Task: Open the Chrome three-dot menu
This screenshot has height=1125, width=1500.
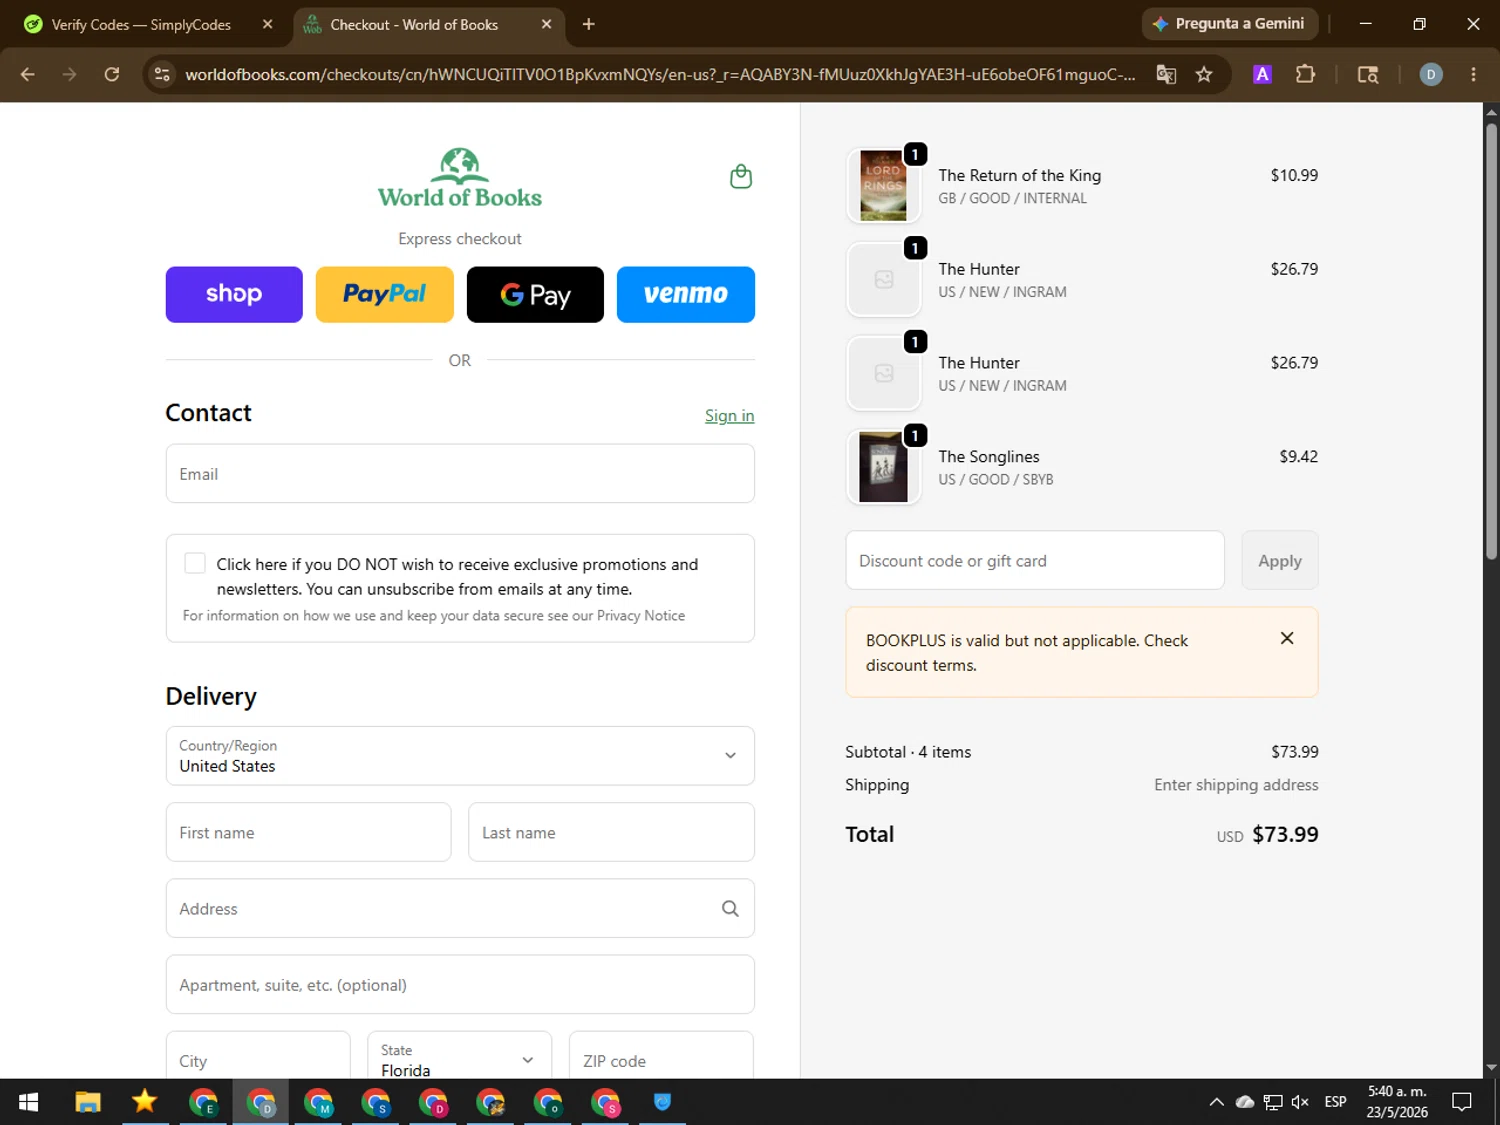Action: 1473,74
